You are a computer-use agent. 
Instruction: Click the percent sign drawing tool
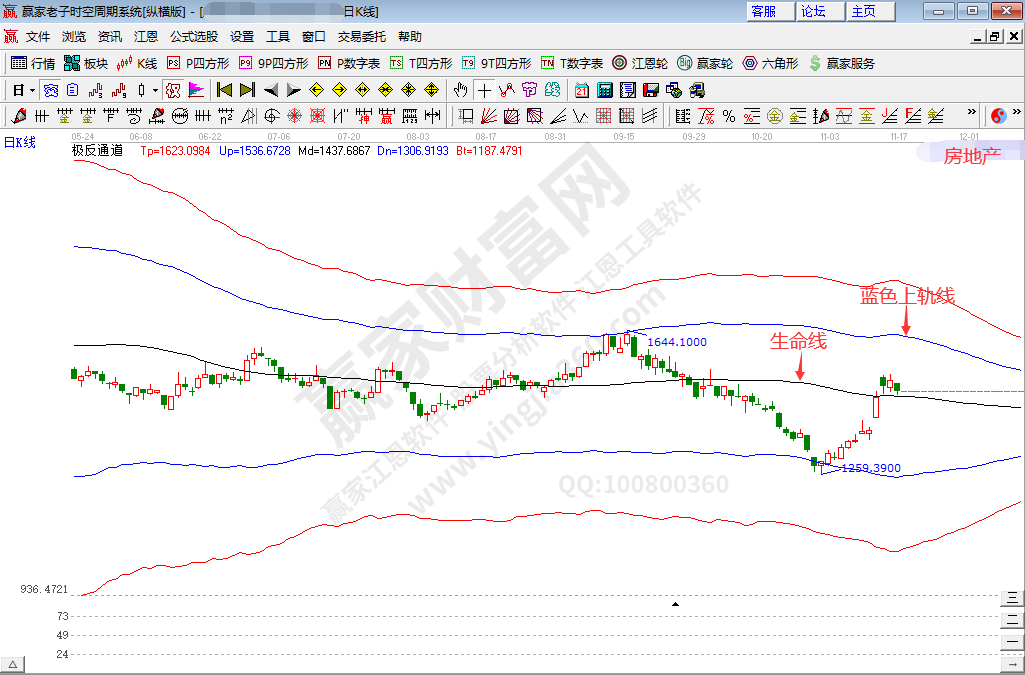tap(729, 116)
